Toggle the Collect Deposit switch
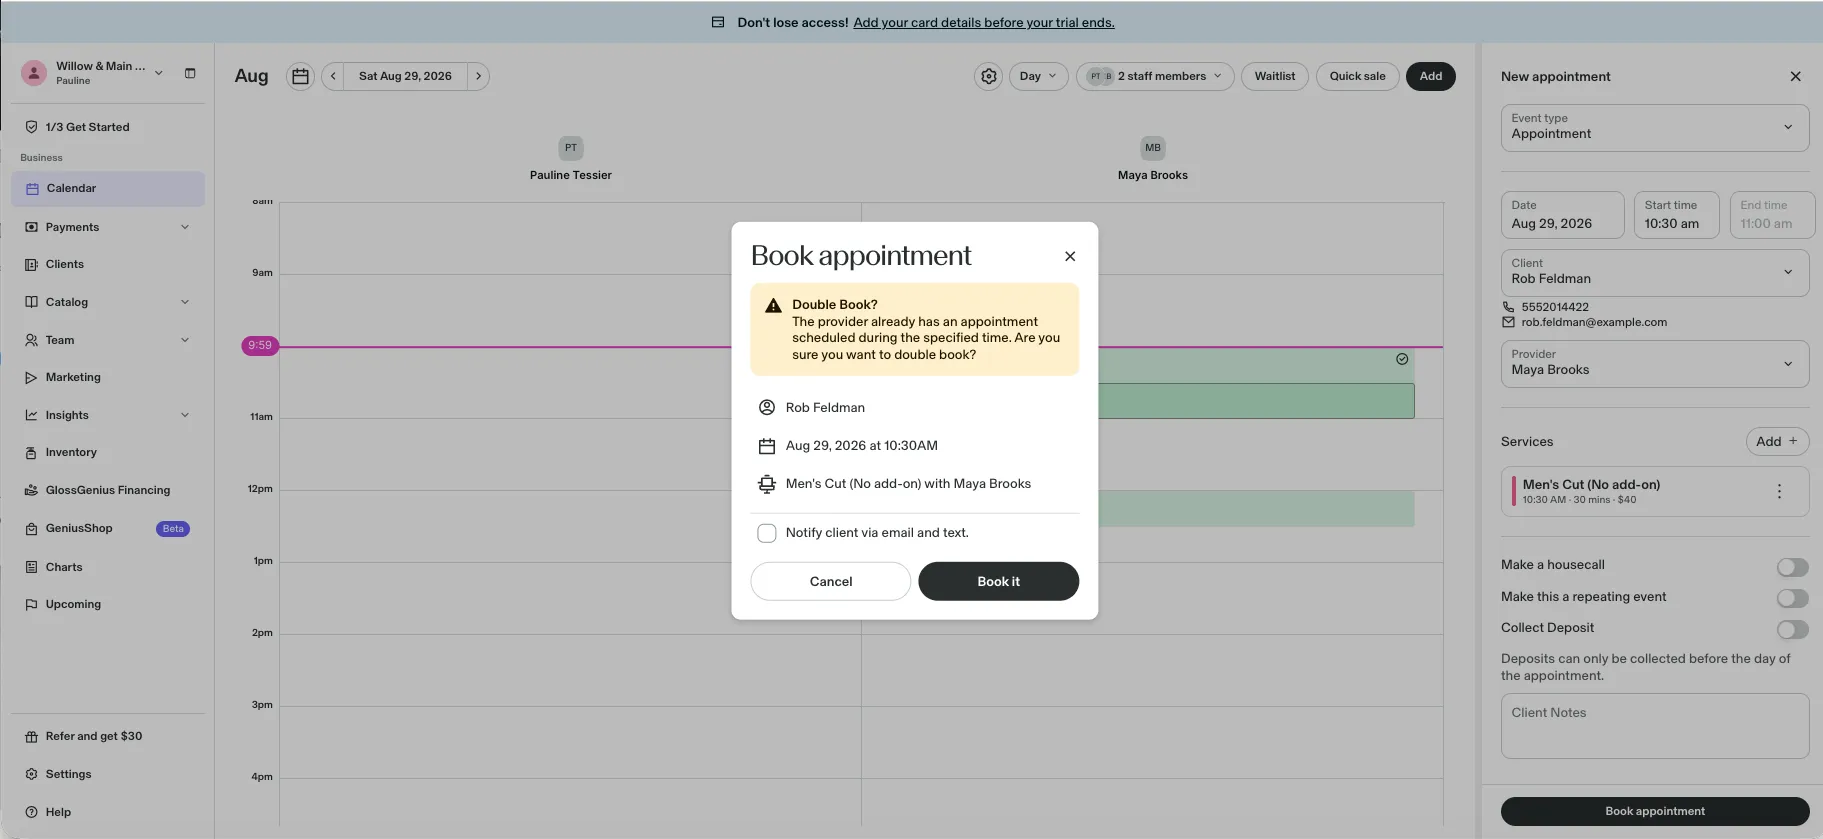Viewport: 1823px width, 839px height. click(1792, 629)
